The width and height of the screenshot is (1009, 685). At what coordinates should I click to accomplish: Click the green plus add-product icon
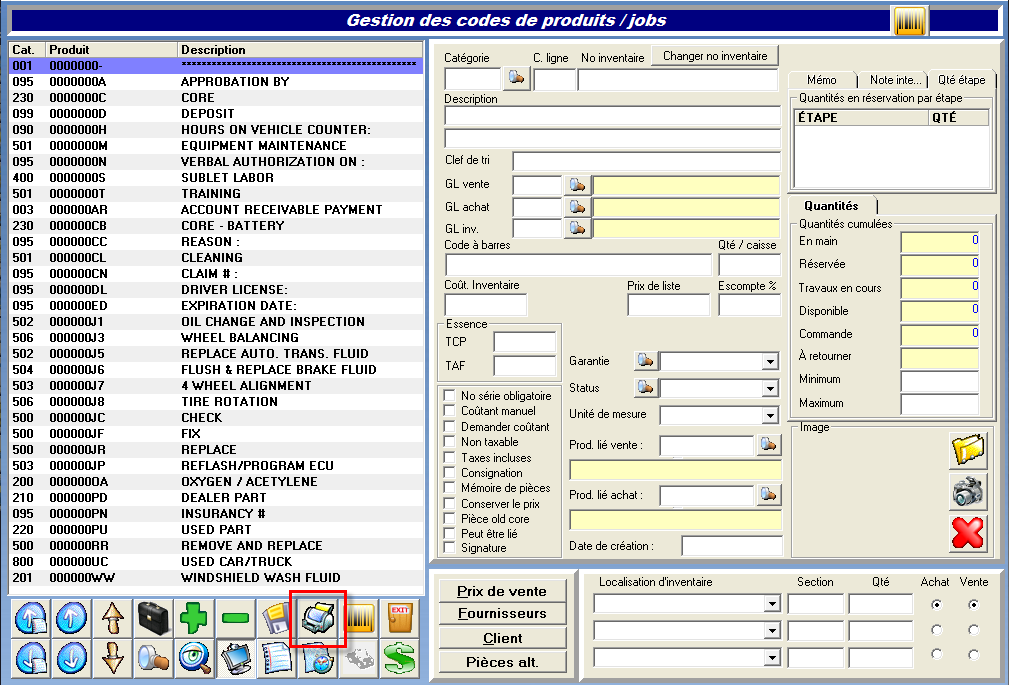pyautogui.click(x=193, y=619)
